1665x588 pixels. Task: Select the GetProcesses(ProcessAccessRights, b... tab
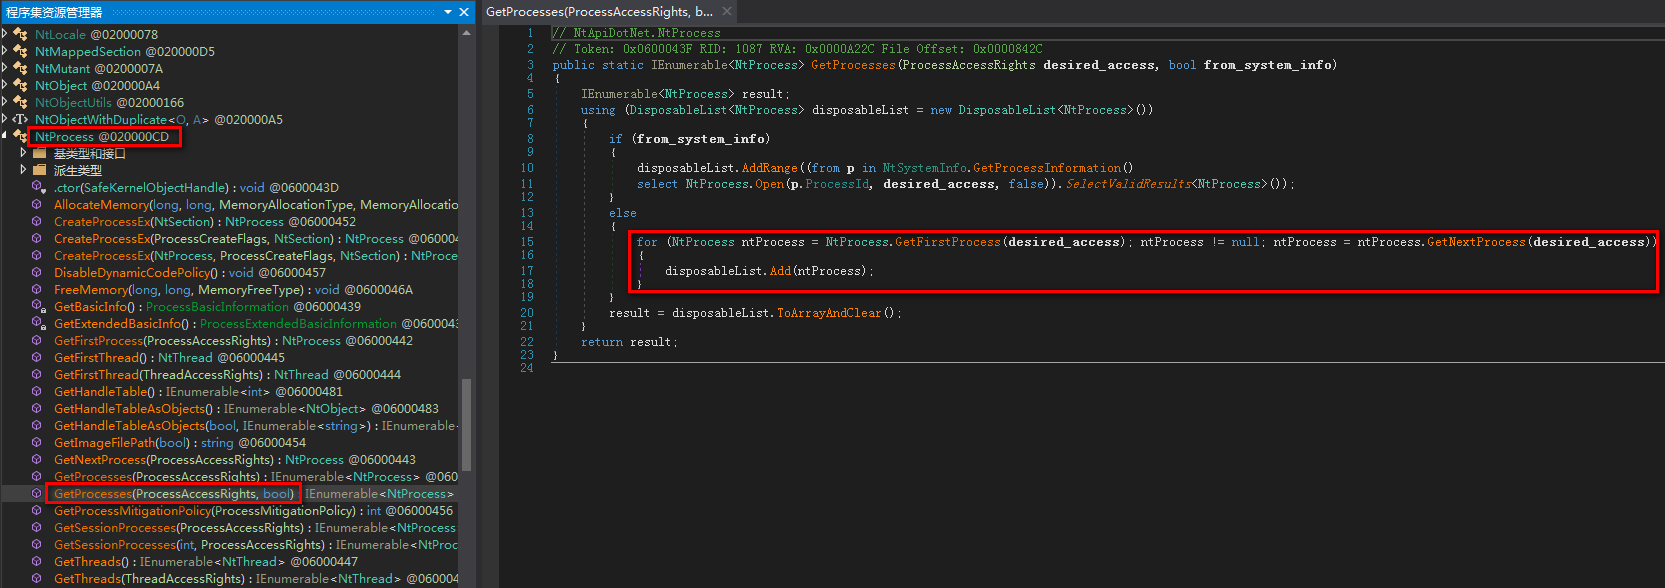[x=599, y=12]
